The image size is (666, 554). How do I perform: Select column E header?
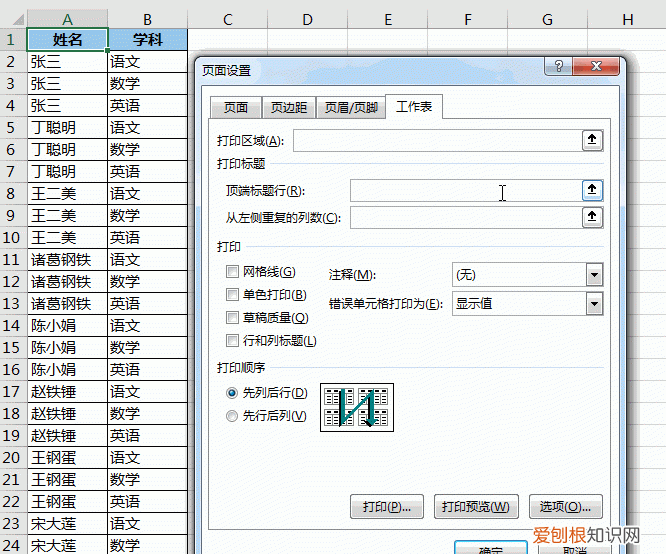point(388,20)
